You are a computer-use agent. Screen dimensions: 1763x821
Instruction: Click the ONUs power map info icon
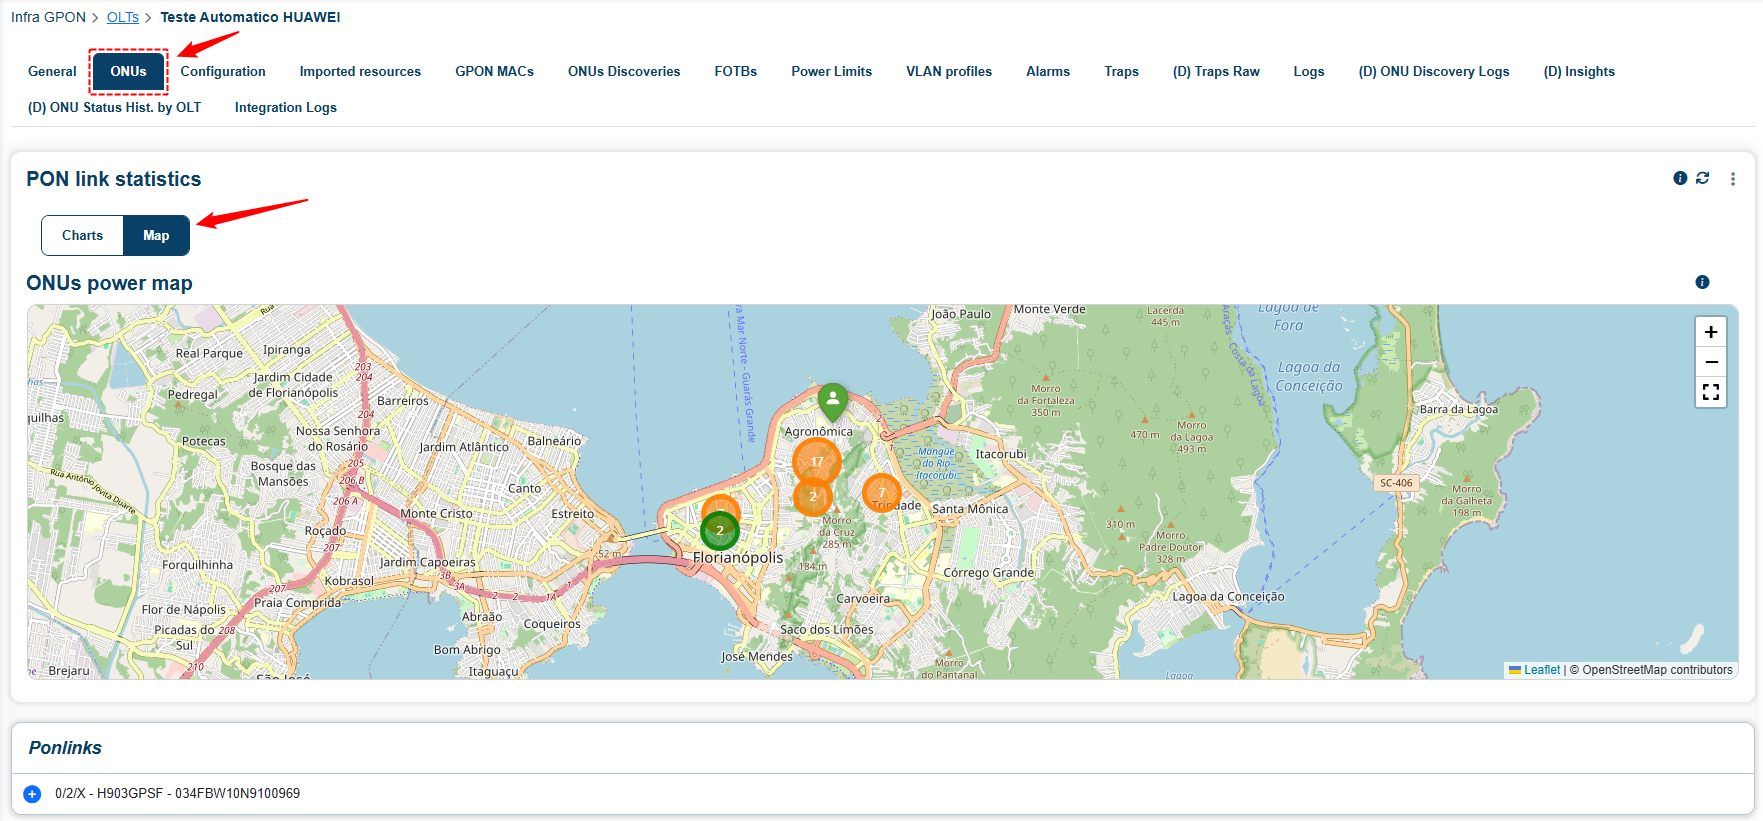1702,282
